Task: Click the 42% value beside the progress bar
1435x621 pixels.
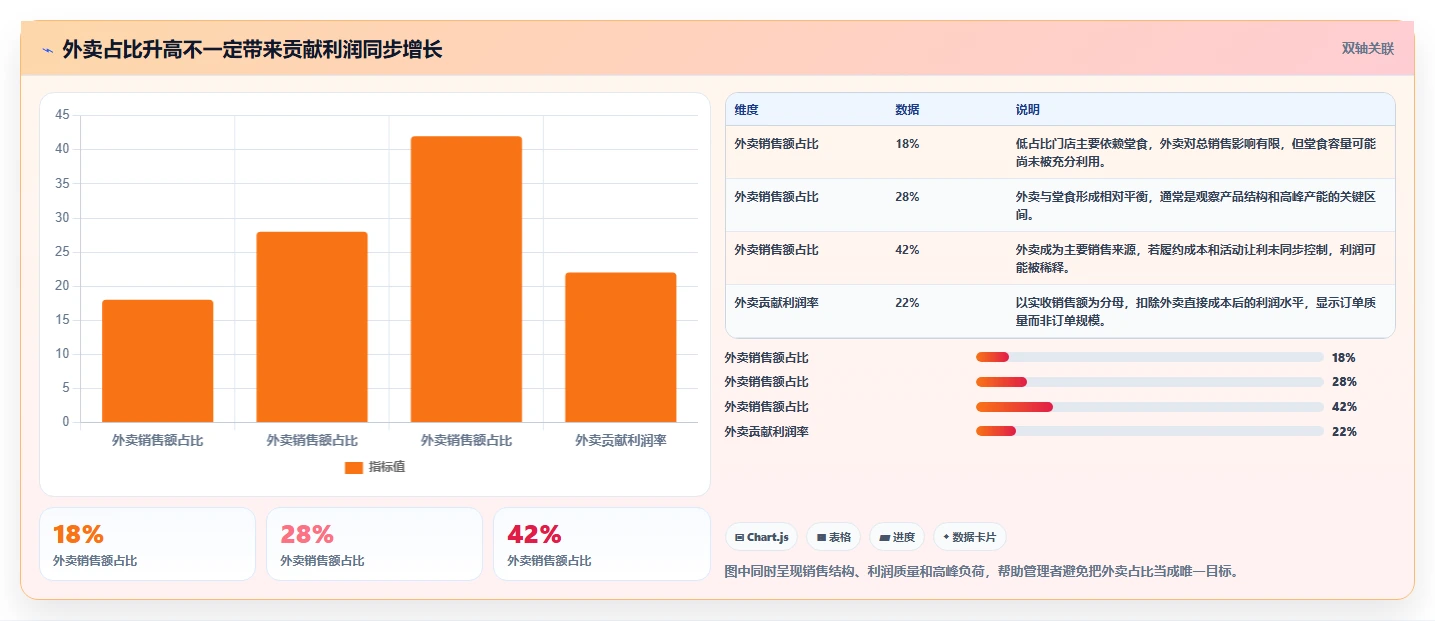Action: click(x=1344, y=407)
